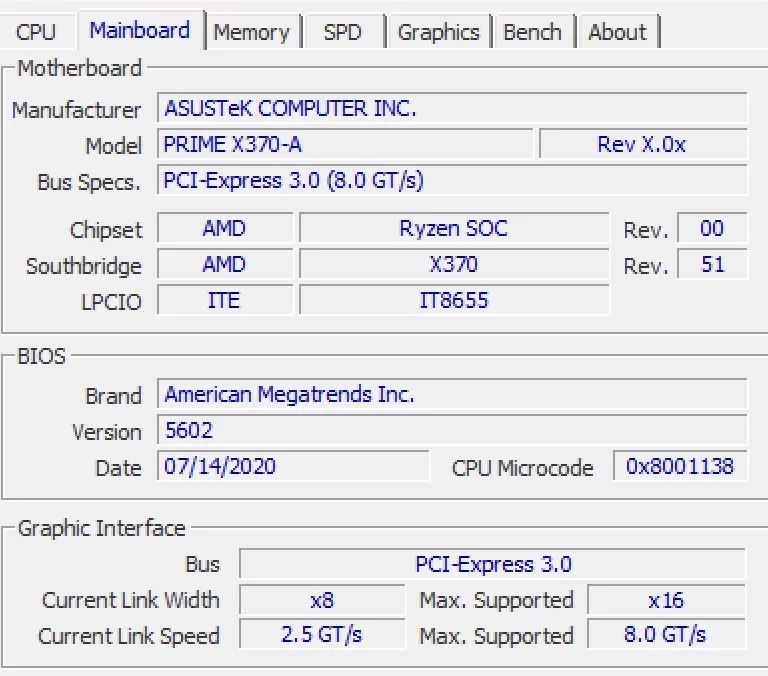Click the Graphic Interface group heading

101,529
